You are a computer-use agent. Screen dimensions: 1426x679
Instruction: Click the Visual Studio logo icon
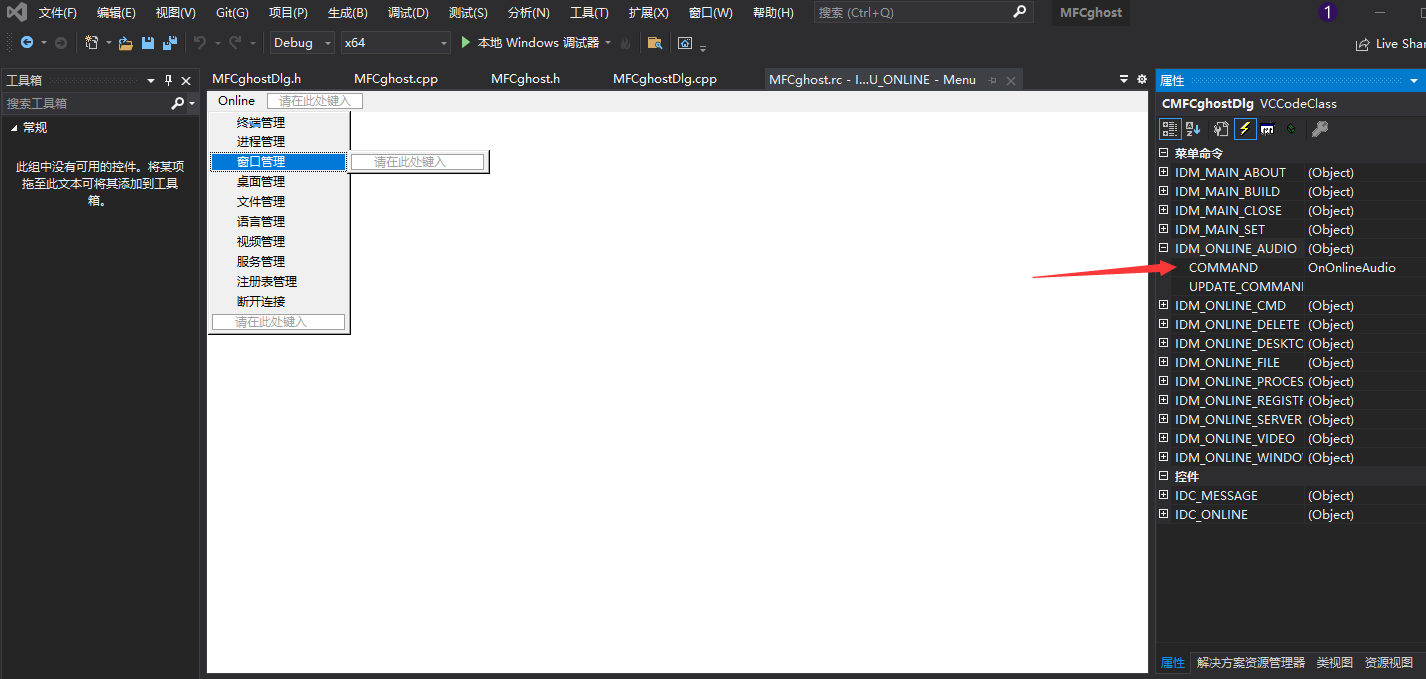pos(17,13)
